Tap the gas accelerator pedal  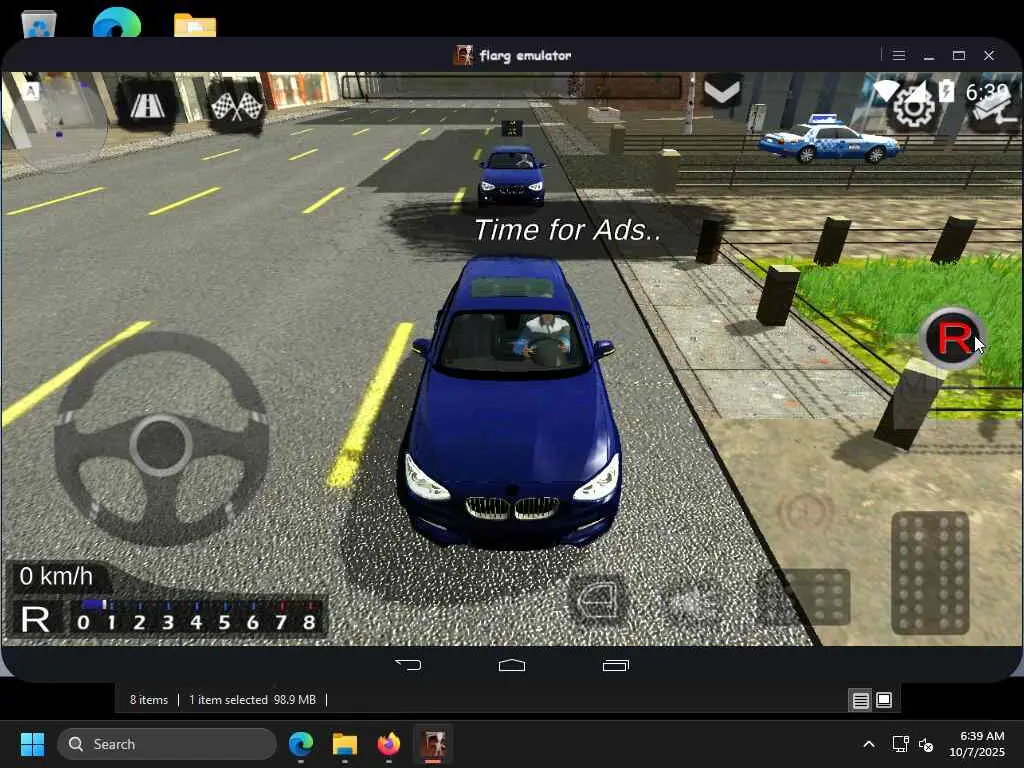coord(930,573)
